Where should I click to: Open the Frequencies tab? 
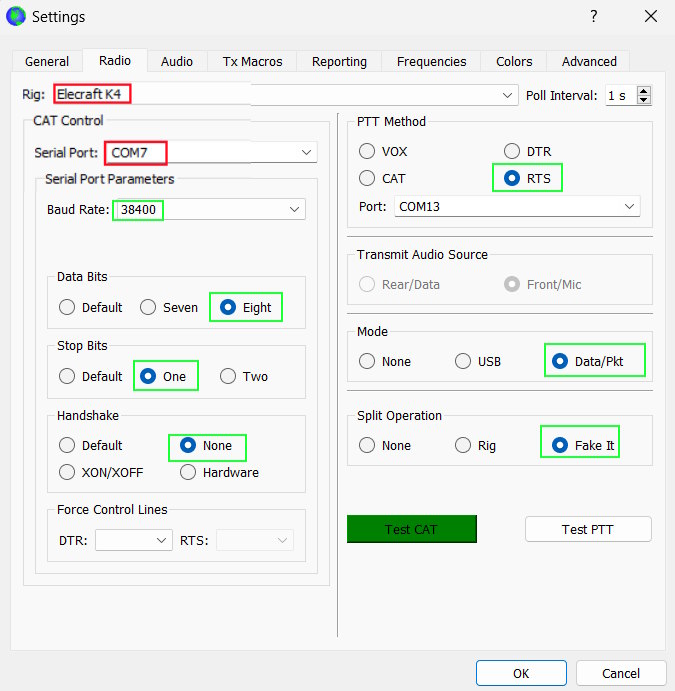click(x=431, y=61)
